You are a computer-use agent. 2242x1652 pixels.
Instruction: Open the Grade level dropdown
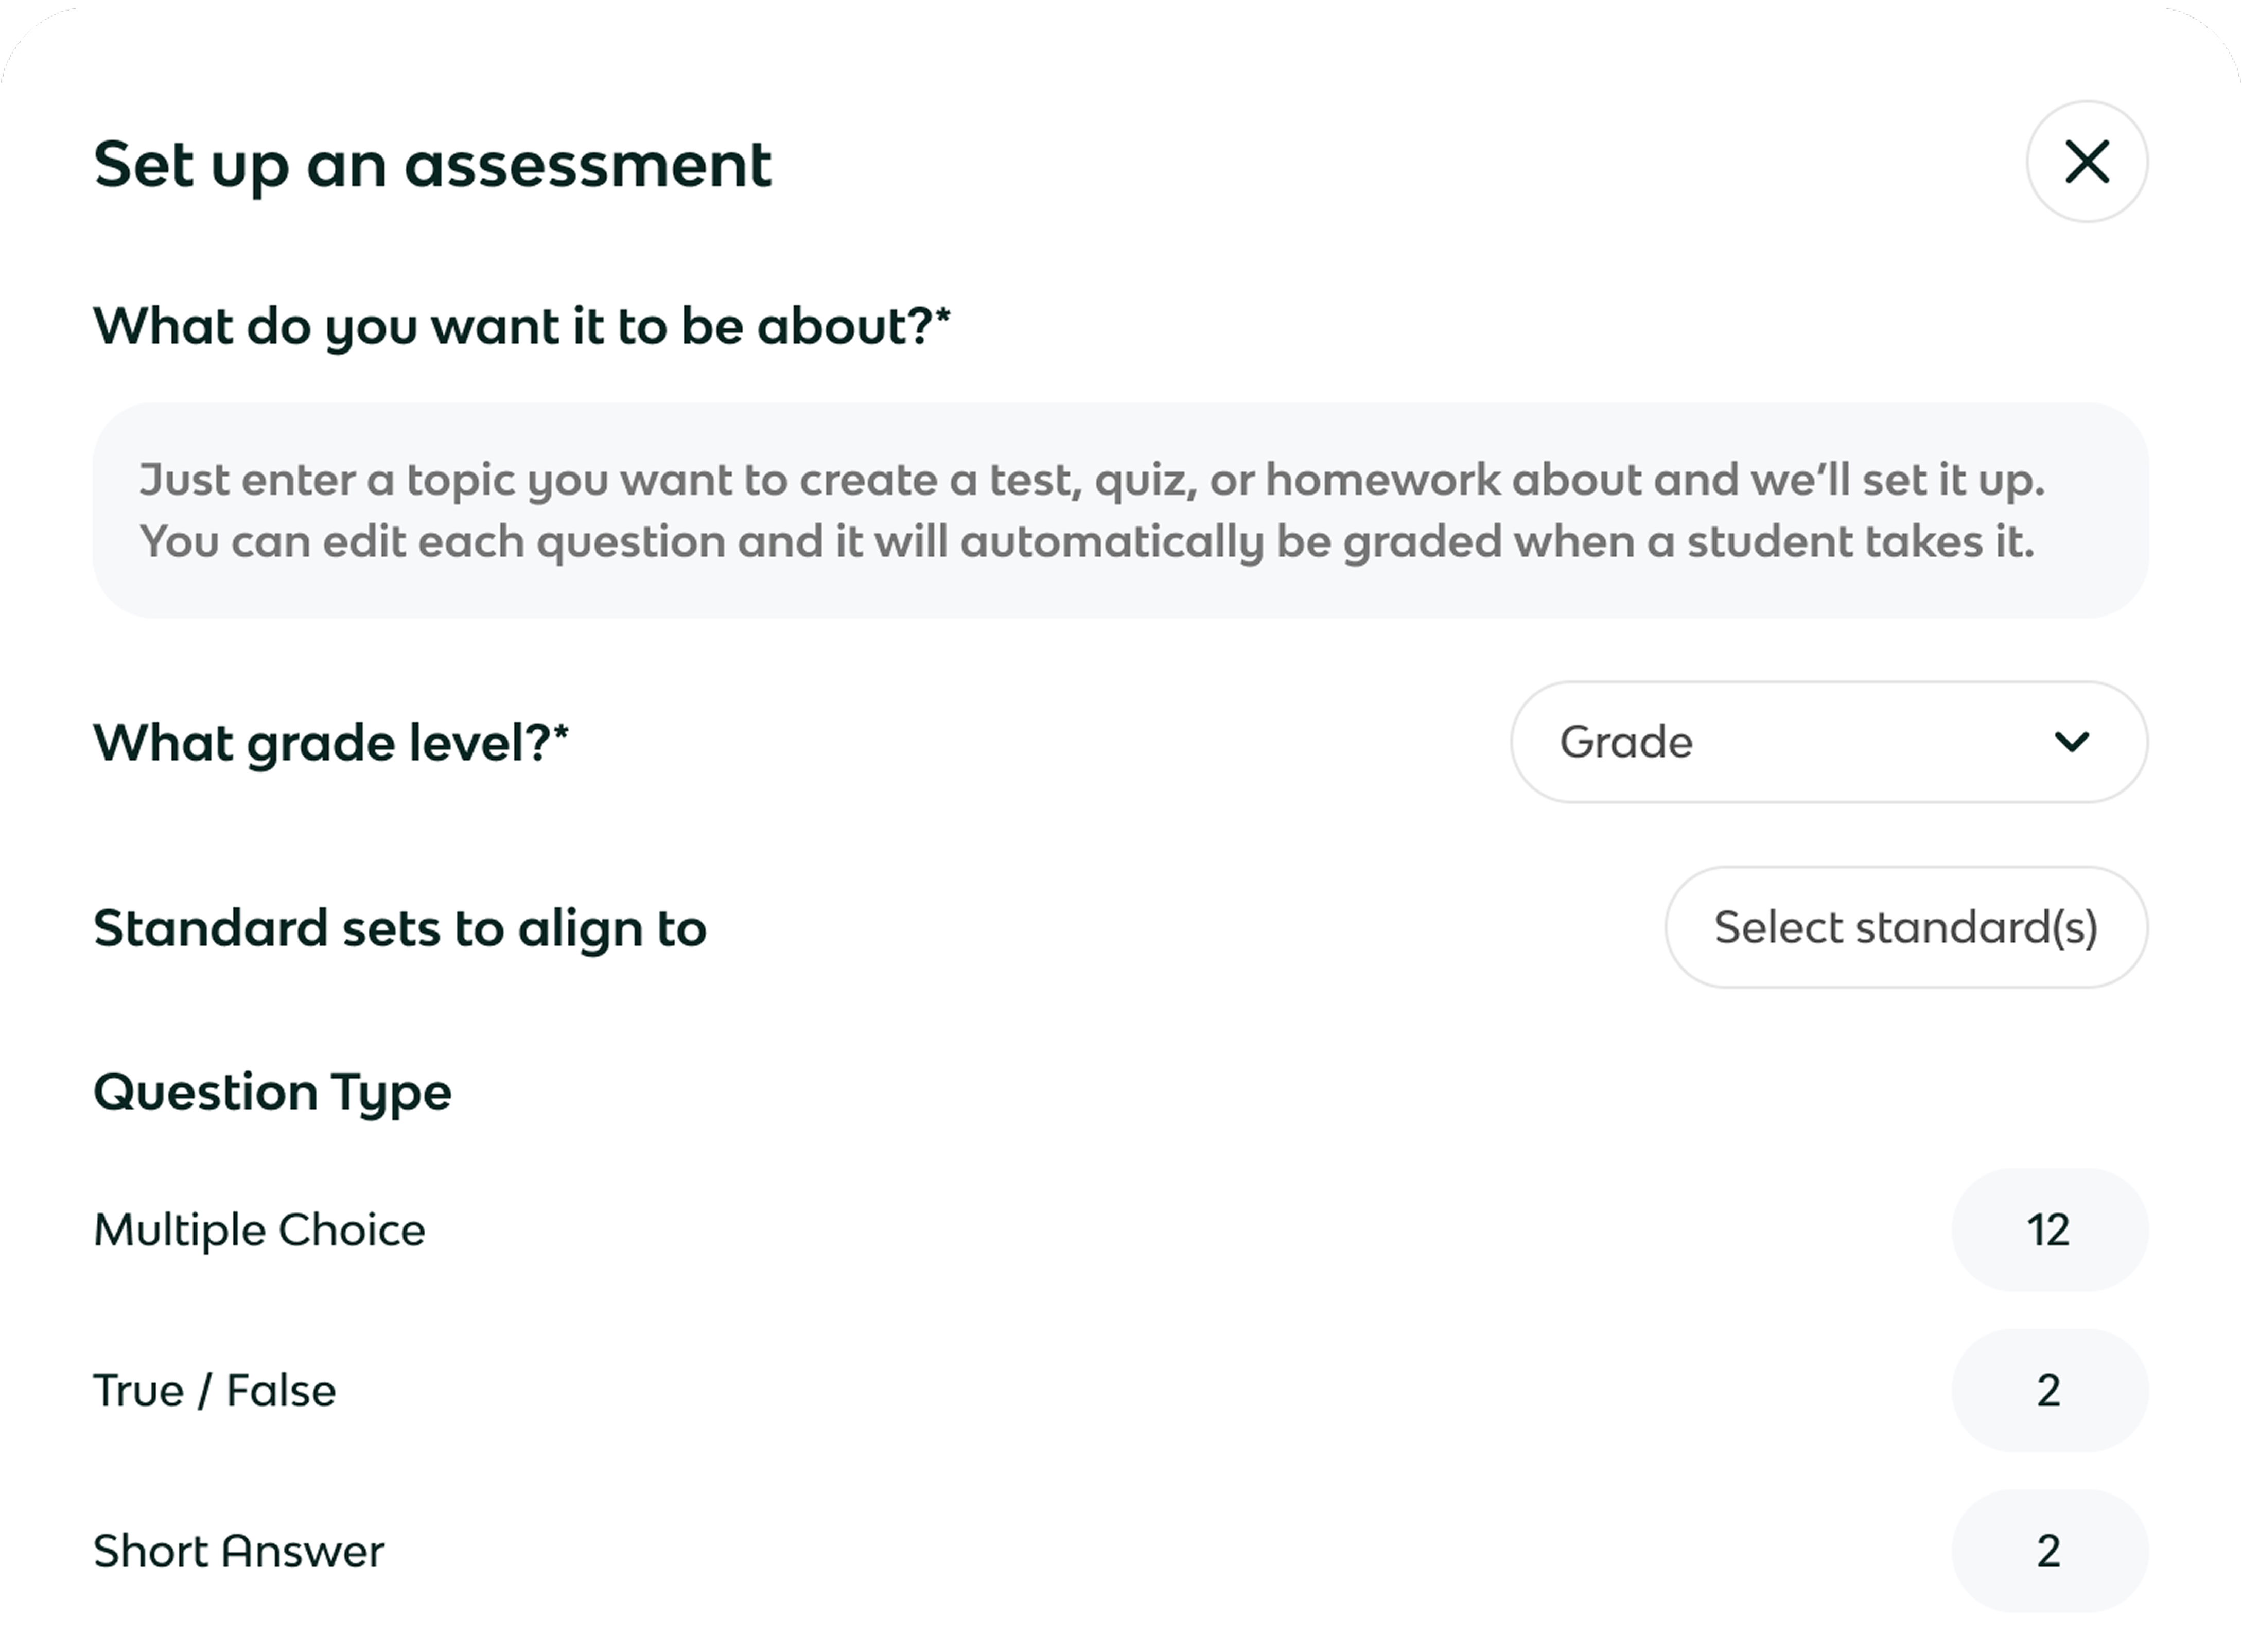point(1828,742)
